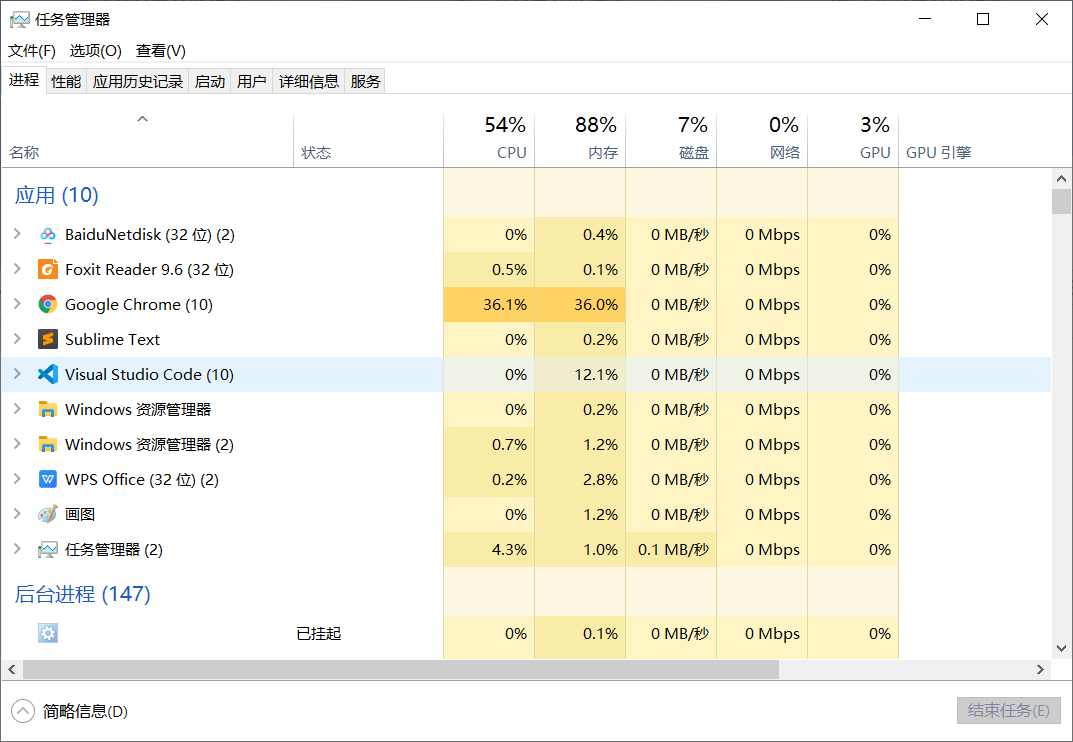This screenshot has height=742, width=1073.
Task: Sort processes by GPU column
Action: (853, 140)
